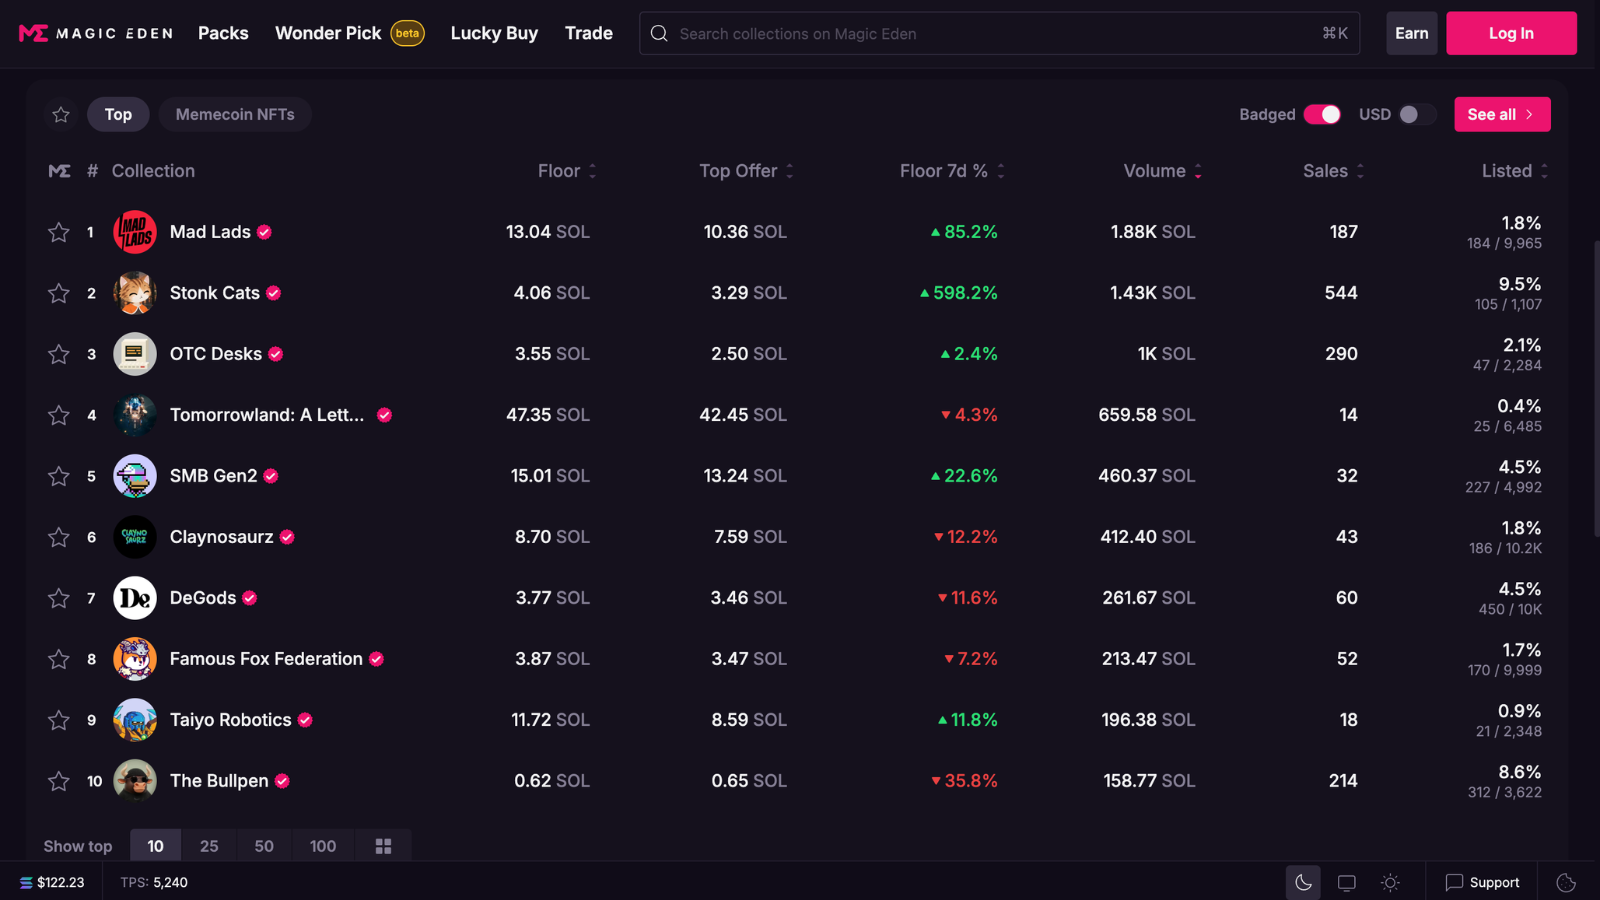The image size is (1600, 900).
Task: Open the Claynosaurz collection link
Action: pyautogui.click(x=222, y=537)
